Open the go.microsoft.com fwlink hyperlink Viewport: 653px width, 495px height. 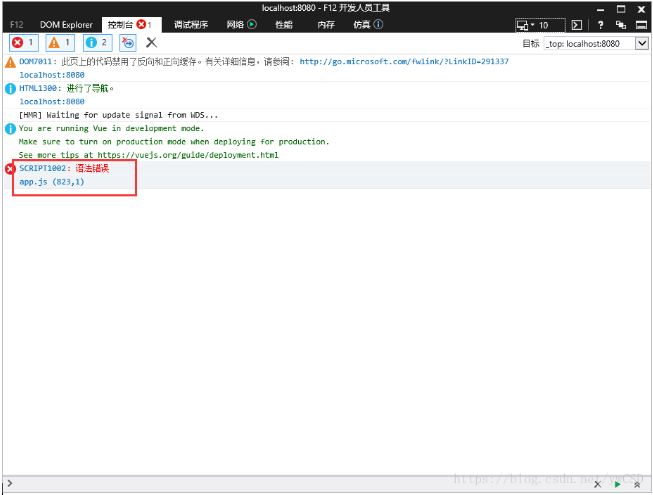pos(404,62)
